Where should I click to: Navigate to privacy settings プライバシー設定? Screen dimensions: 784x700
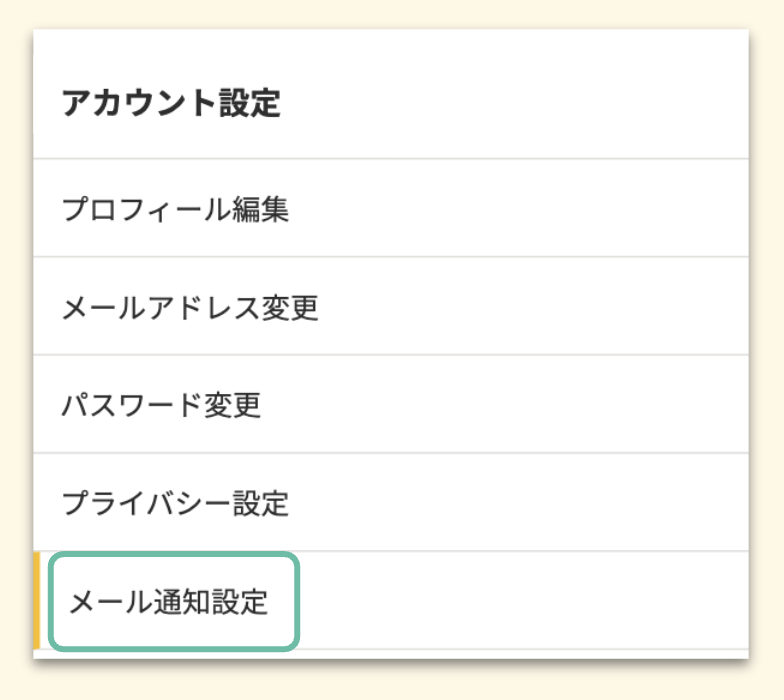click(175, 503)
